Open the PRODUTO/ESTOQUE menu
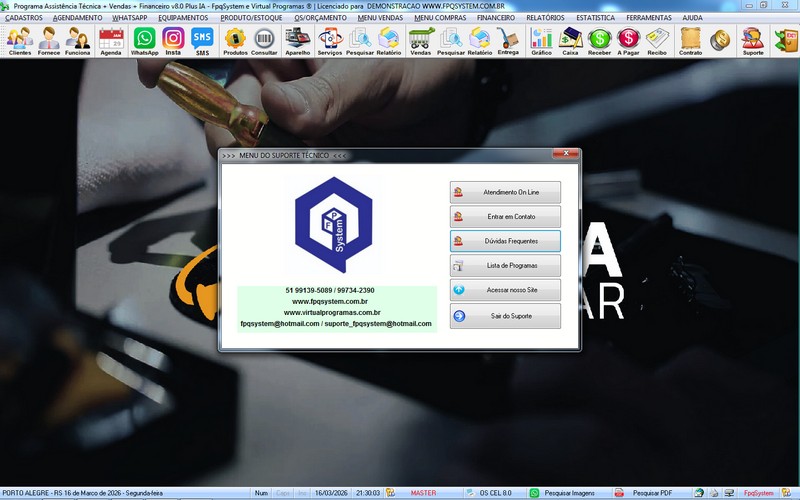The image size is (800, 500). pyautogui.click(x=251, y=18)
